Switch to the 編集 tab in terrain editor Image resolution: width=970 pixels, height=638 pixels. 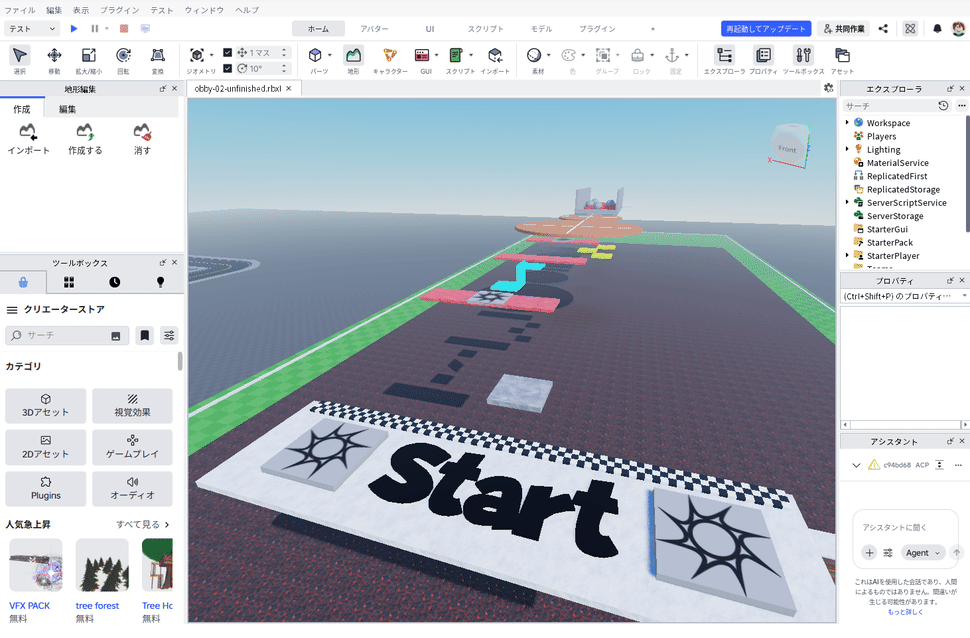pyautogui.click(x=67, y=109)
